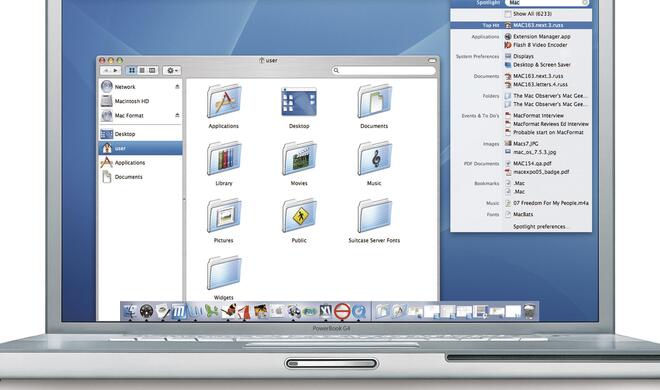Eject the Mac Format volume in the sidebar
This screenshot has height=390, width=660.
click(177, 115)
